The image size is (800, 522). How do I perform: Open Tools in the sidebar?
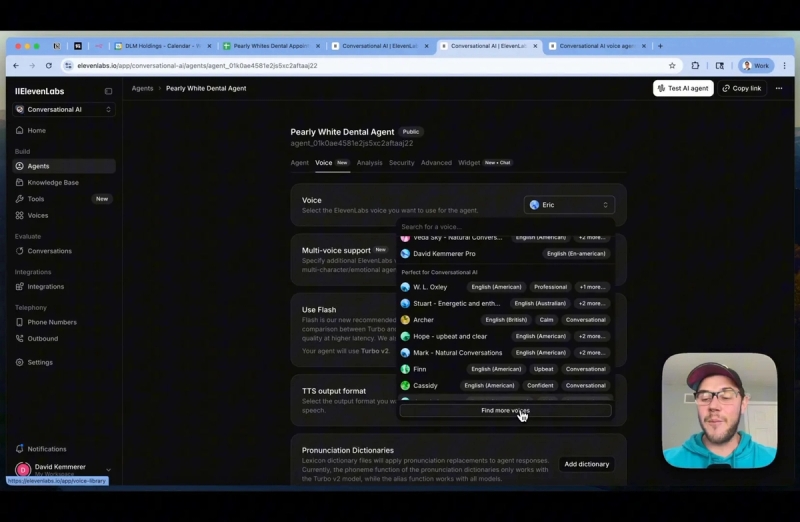[x=64, y=198]
